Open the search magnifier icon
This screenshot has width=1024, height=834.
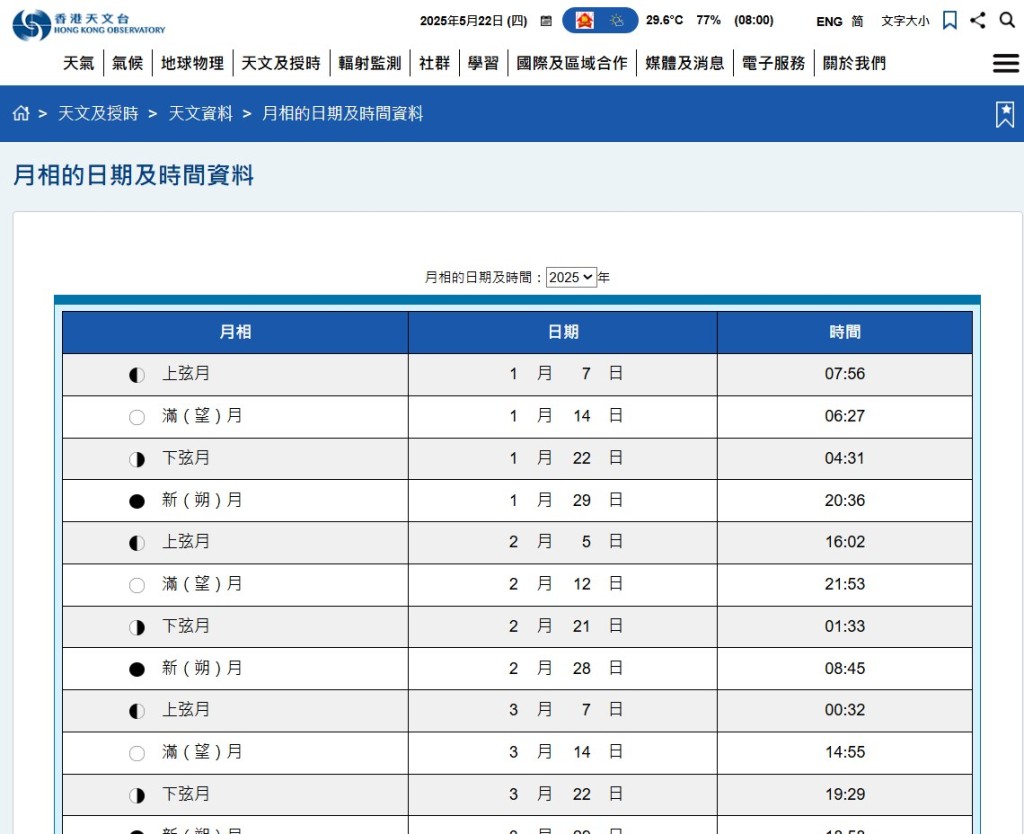coord(1007,20)
